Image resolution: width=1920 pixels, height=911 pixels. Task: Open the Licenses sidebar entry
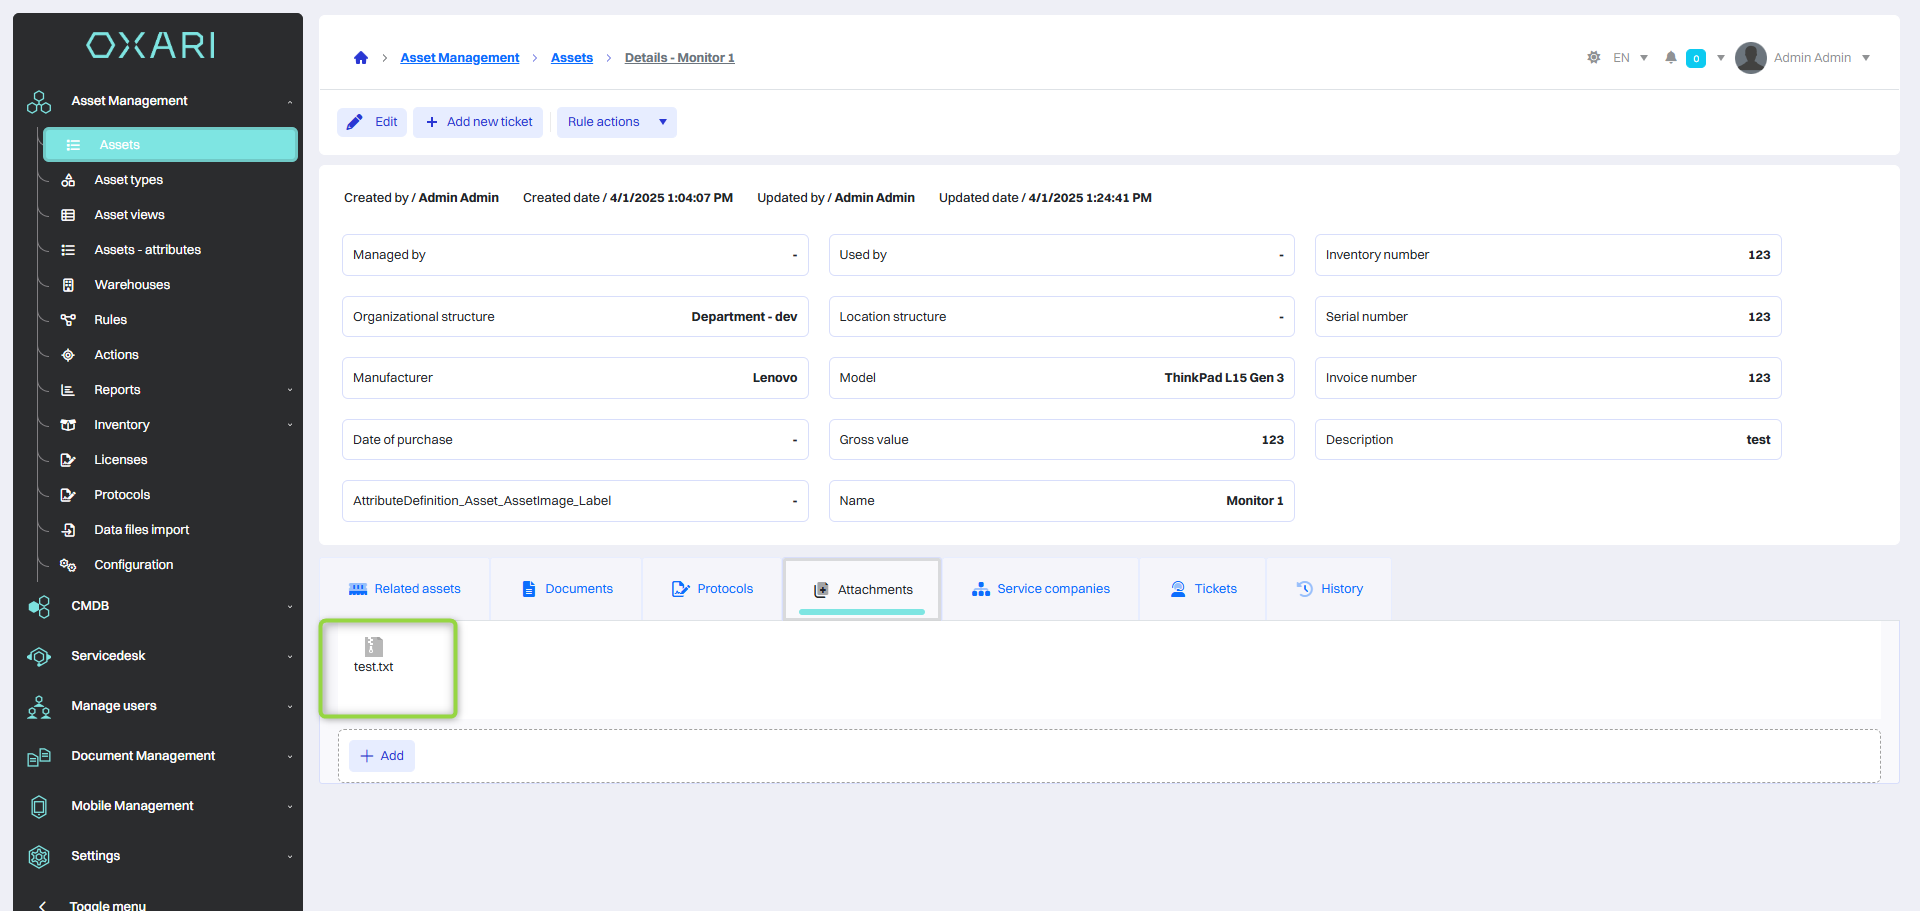[120, 460]
